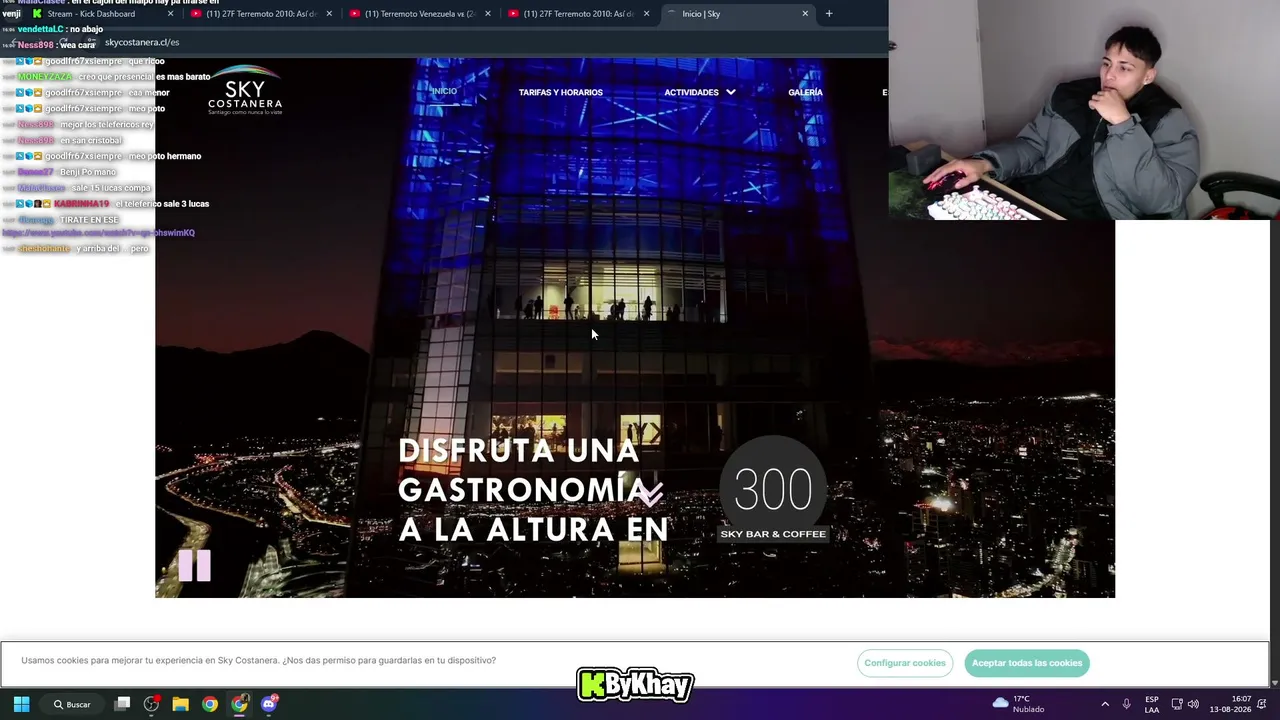Open the Windows Start menu

(21, 704)
